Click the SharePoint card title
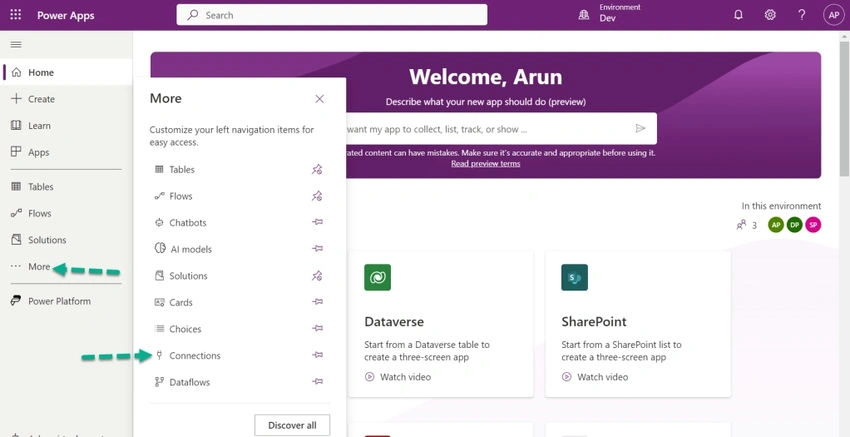Viewport: 850px width, 437px height. (594, 322)
